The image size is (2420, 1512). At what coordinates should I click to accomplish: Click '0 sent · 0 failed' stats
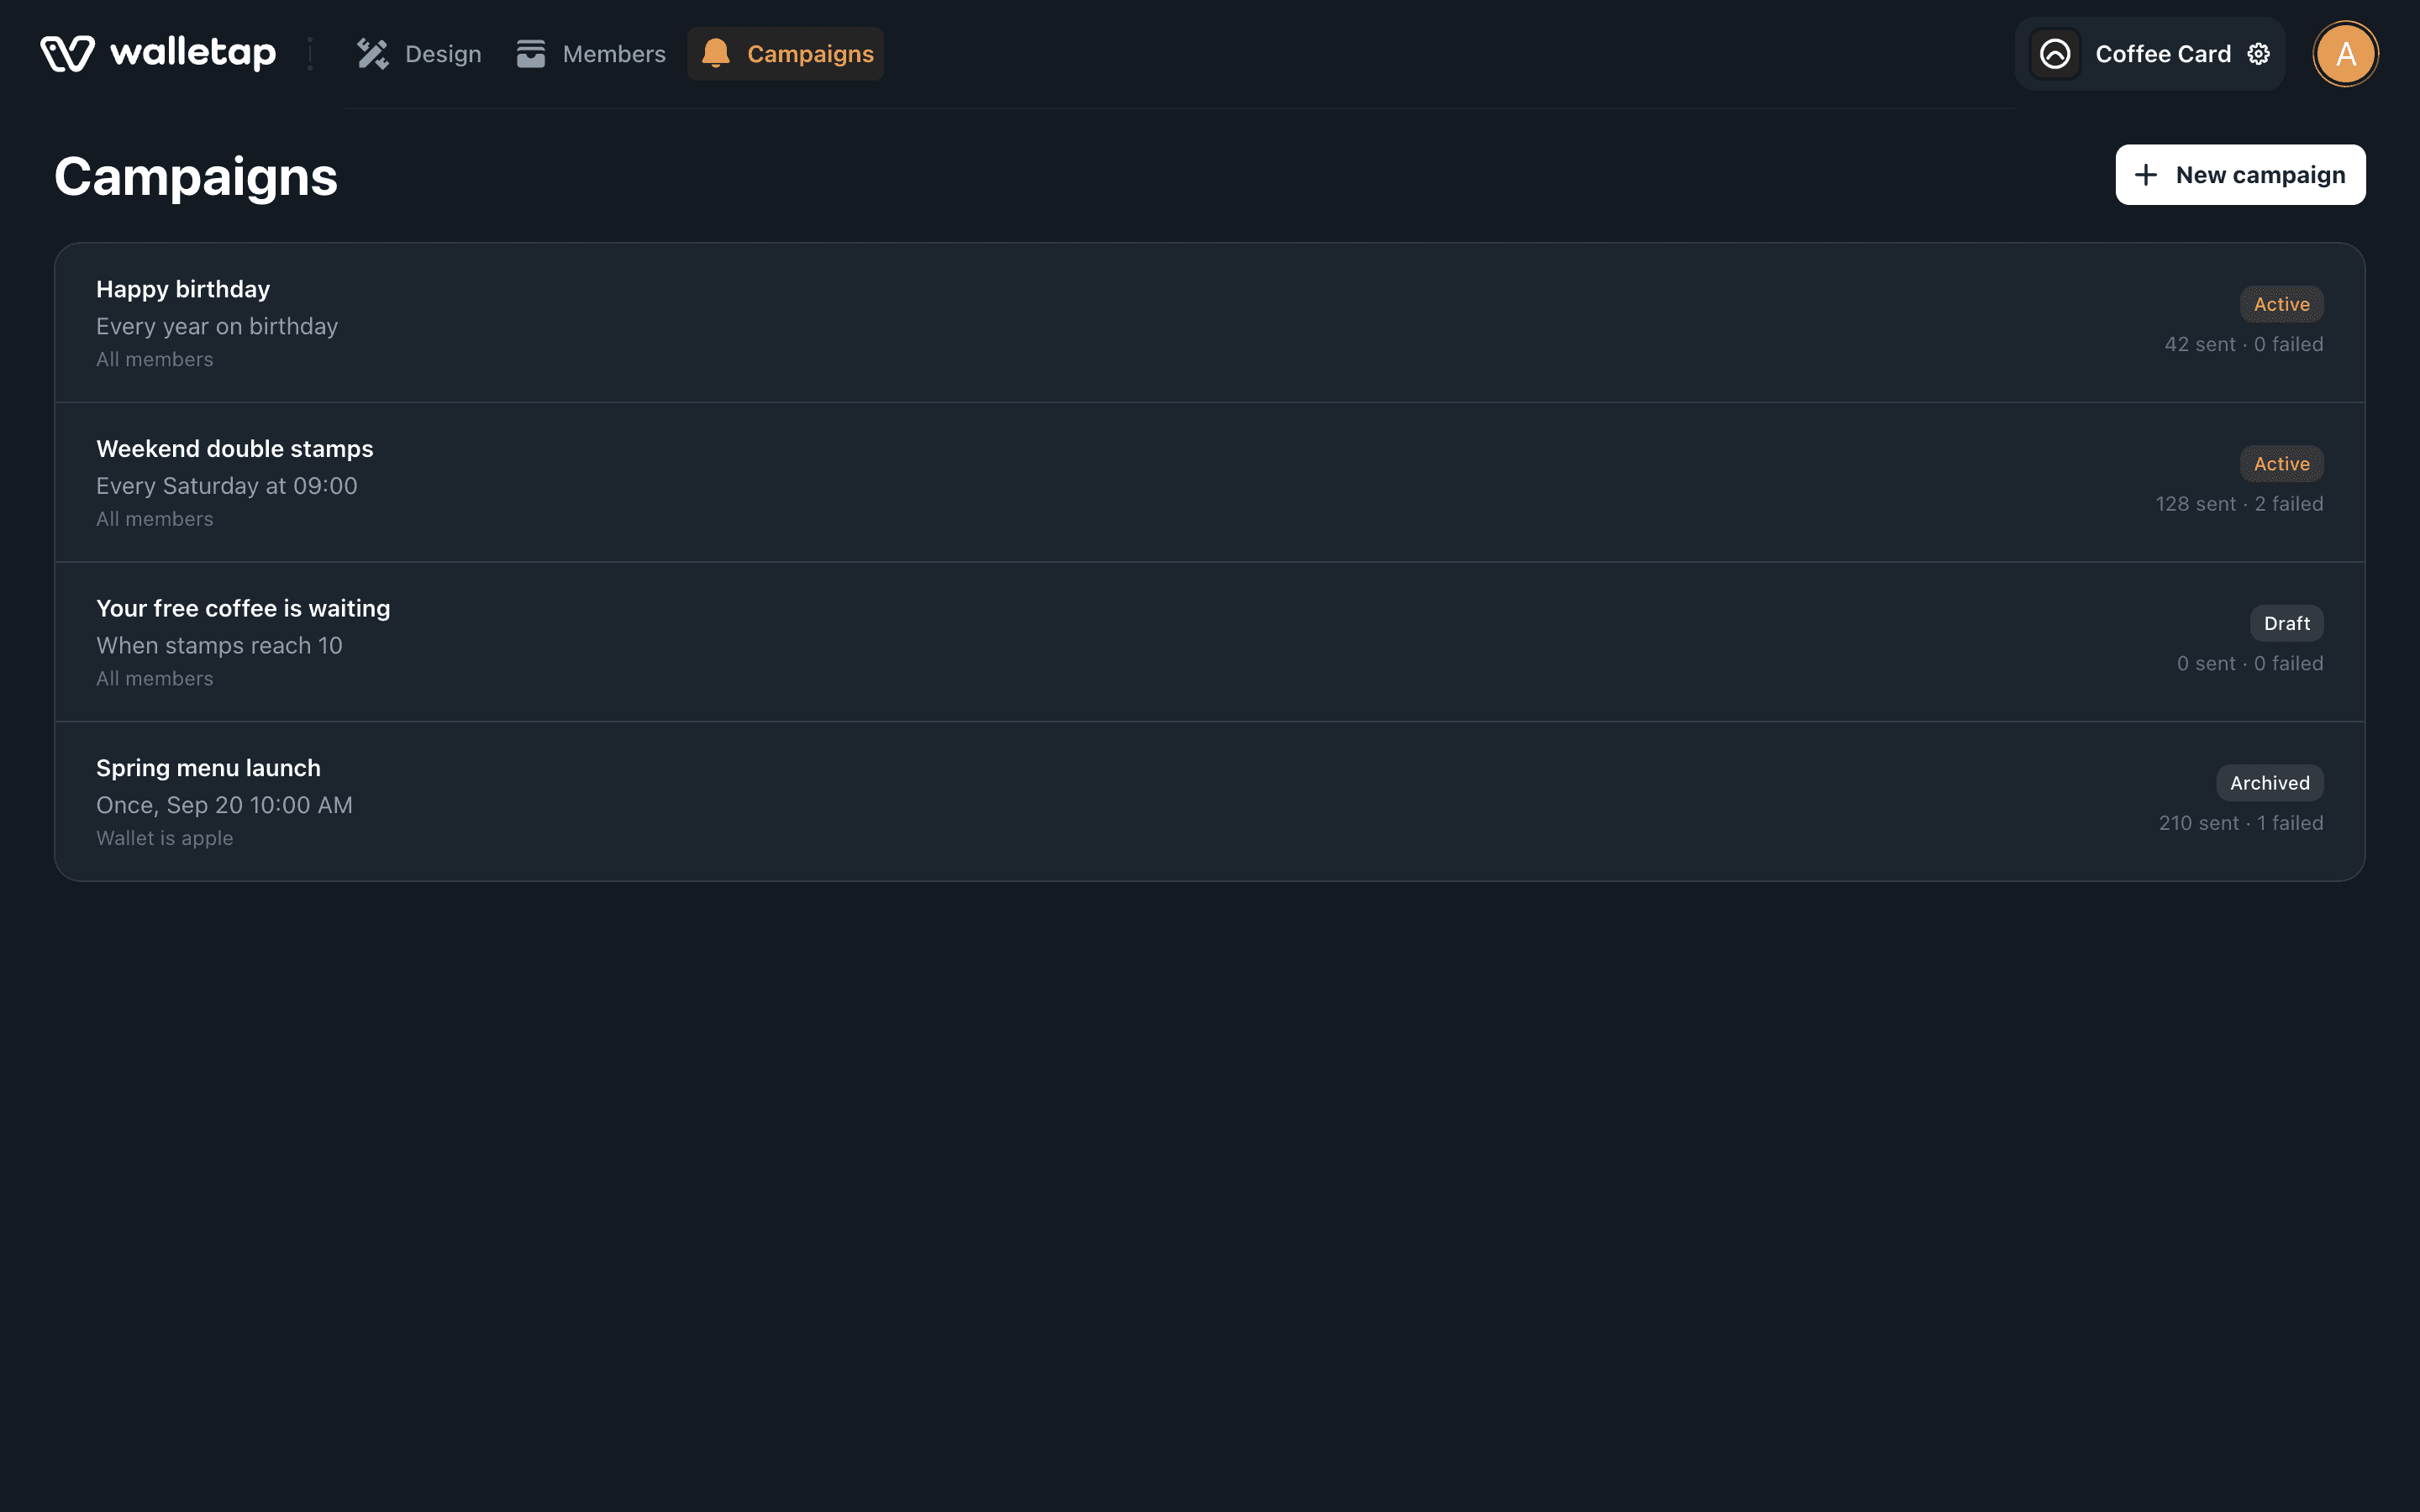[x=2250, y=663]
